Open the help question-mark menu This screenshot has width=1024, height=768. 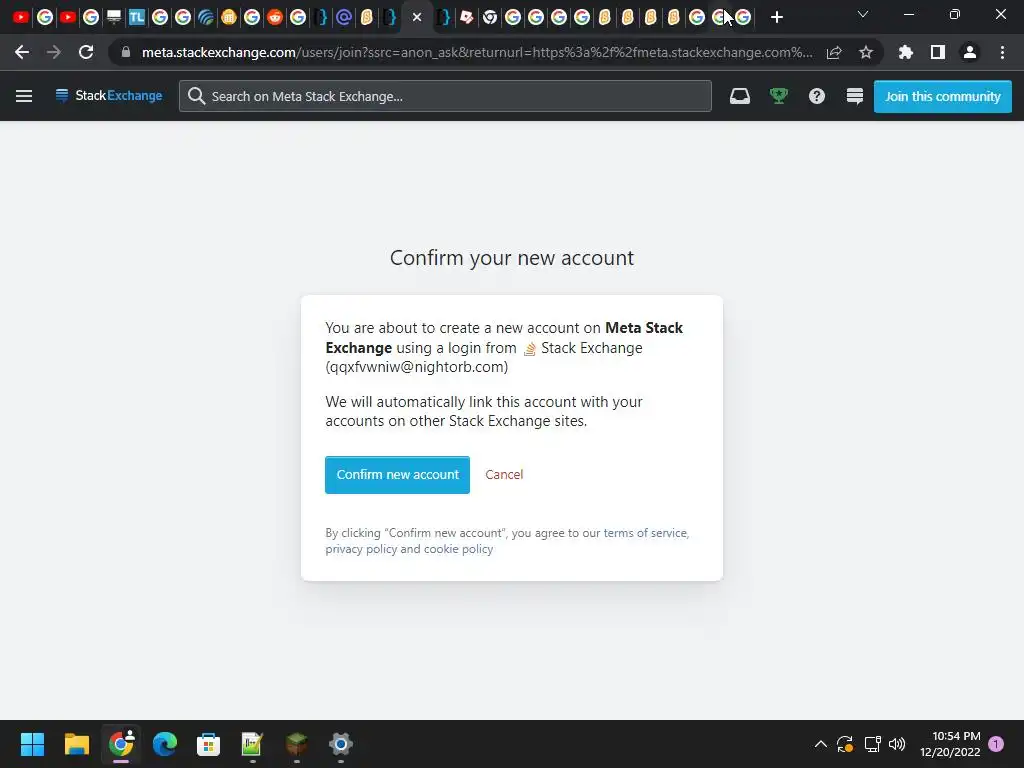pos(817,96)
